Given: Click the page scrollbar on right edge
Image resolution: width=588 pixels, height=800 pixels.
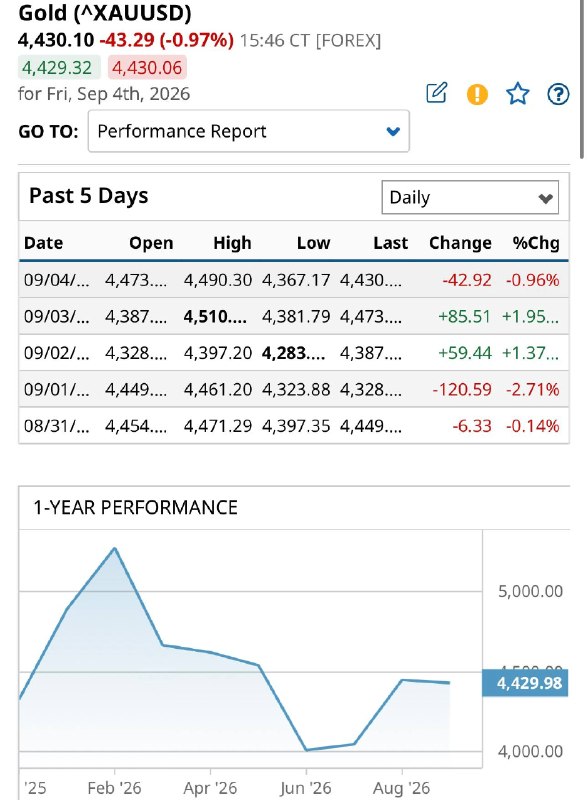Looking at the screenshot, I should tap(581, 79).
